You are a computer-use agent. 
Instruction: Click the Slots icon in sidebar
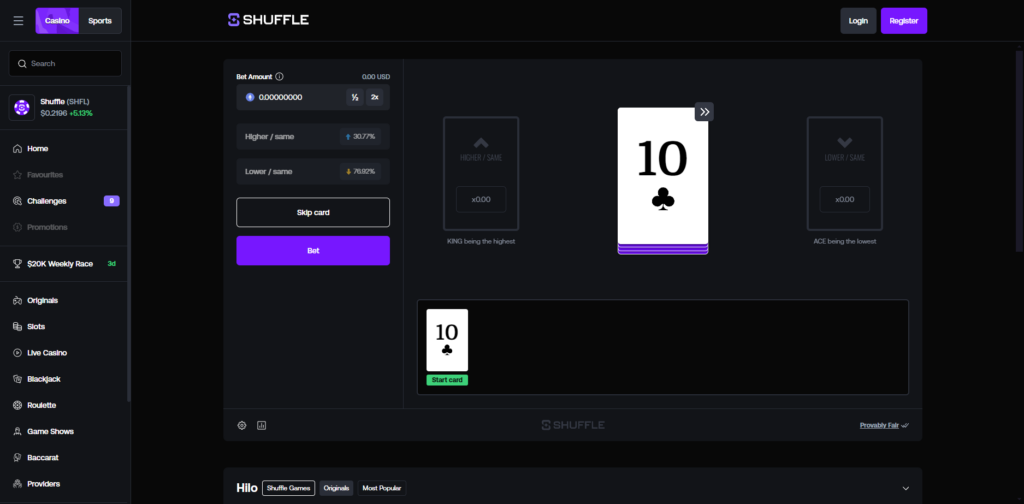coord(18,326)
